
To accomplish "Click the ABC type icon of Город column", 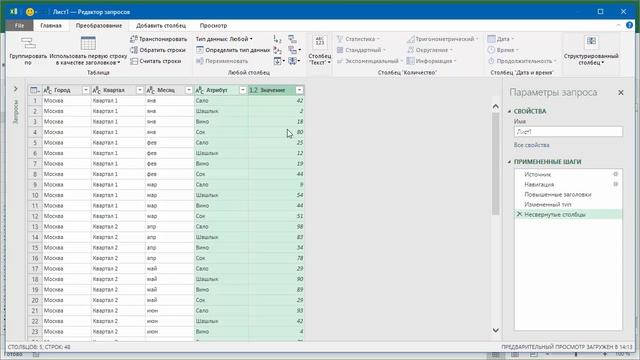I will pyautogui.click(x=48, y=90).
